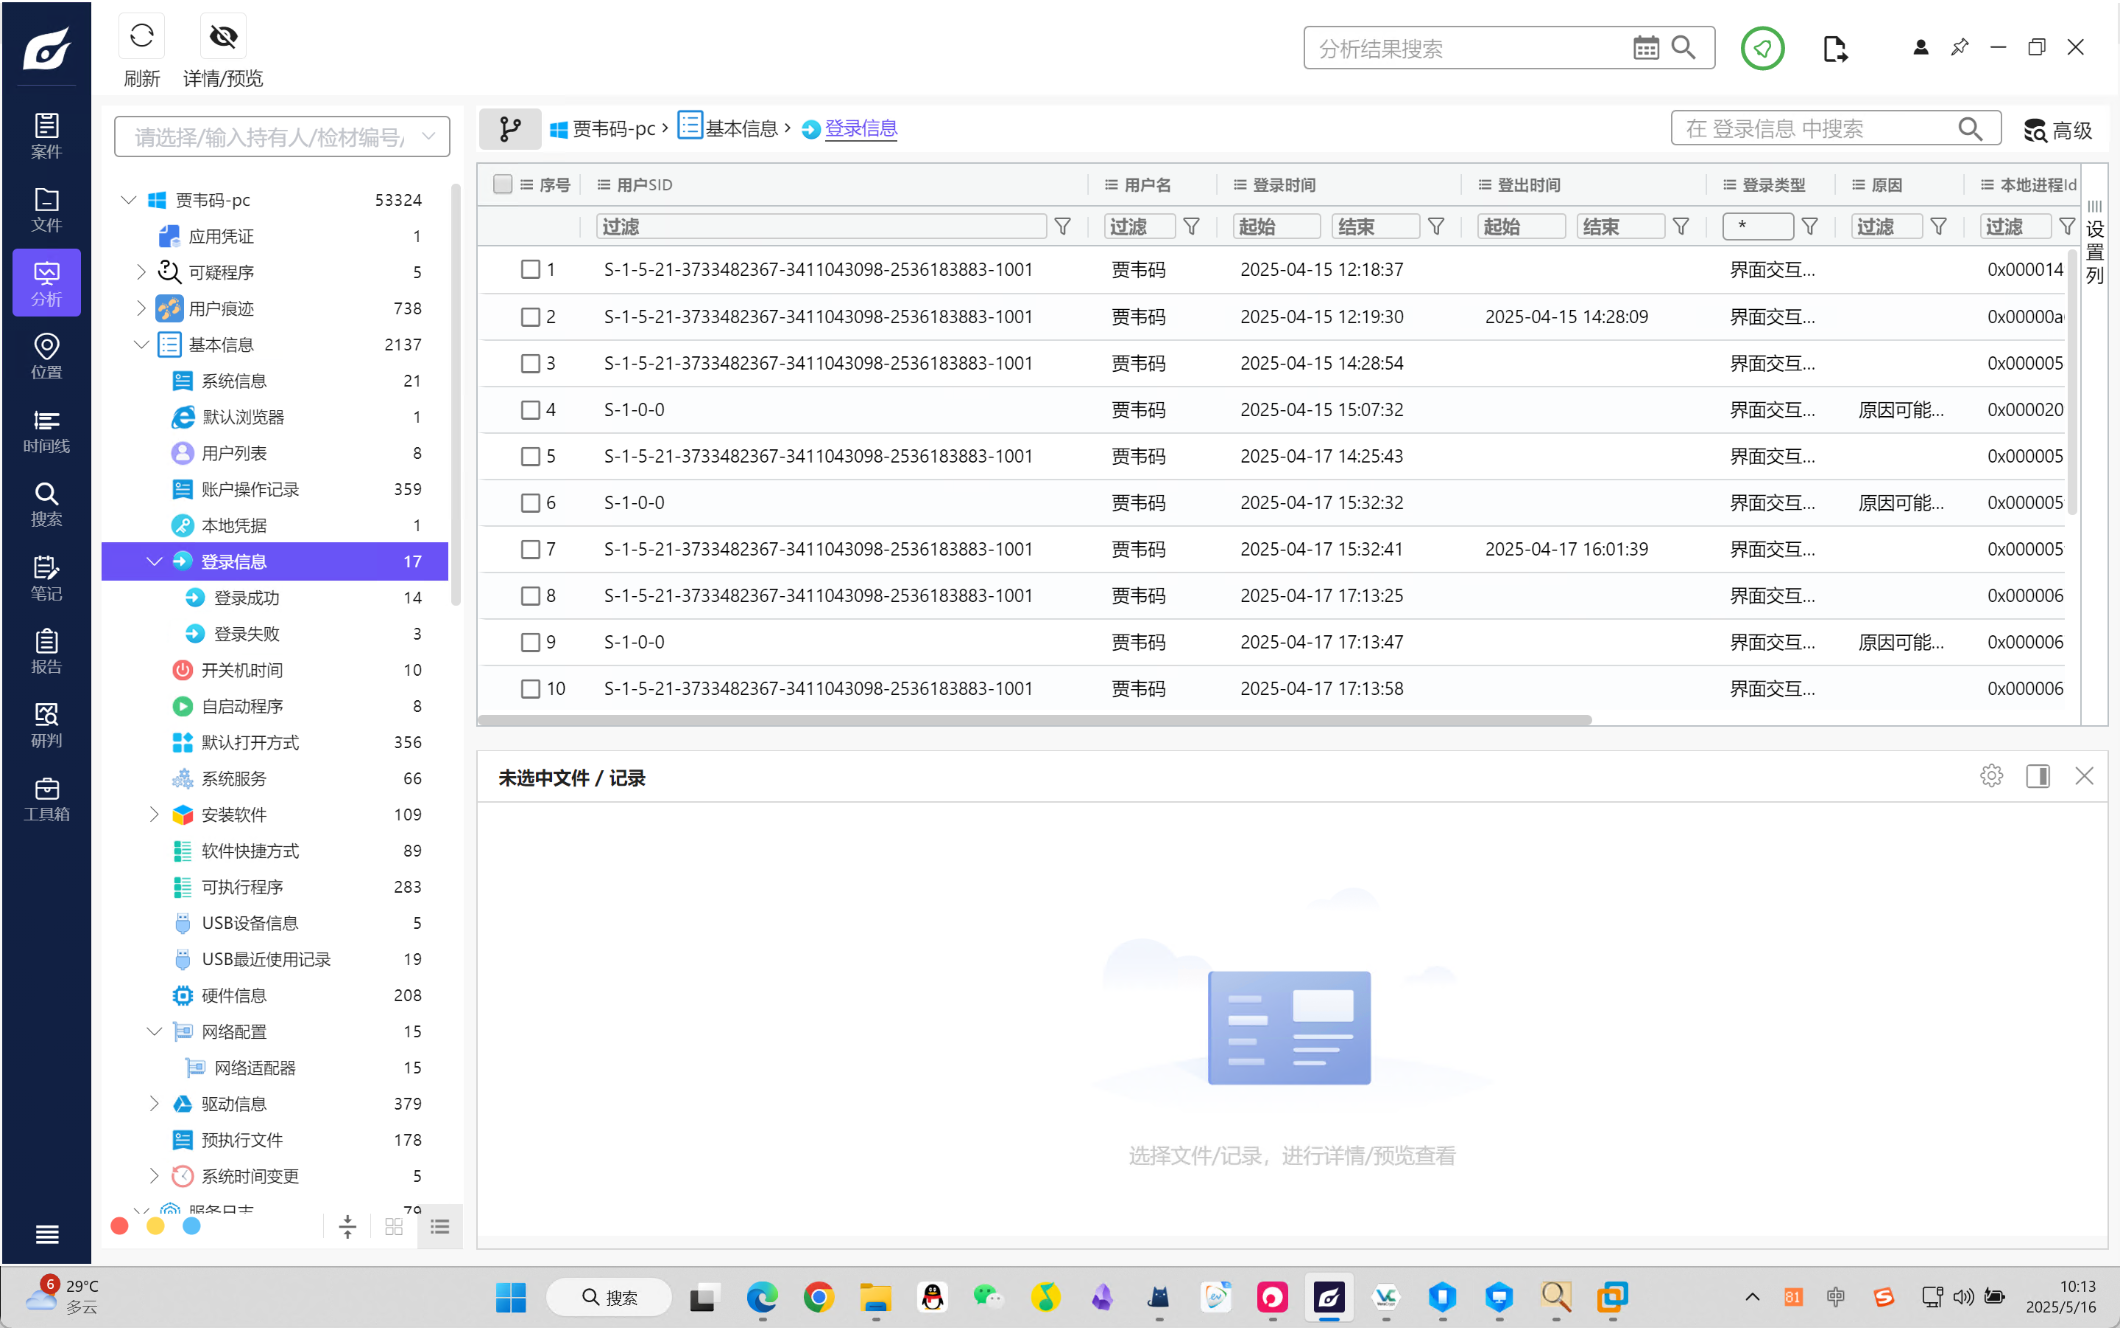
Task: Open 高级 advanced search
Action: coord(2057,129)
